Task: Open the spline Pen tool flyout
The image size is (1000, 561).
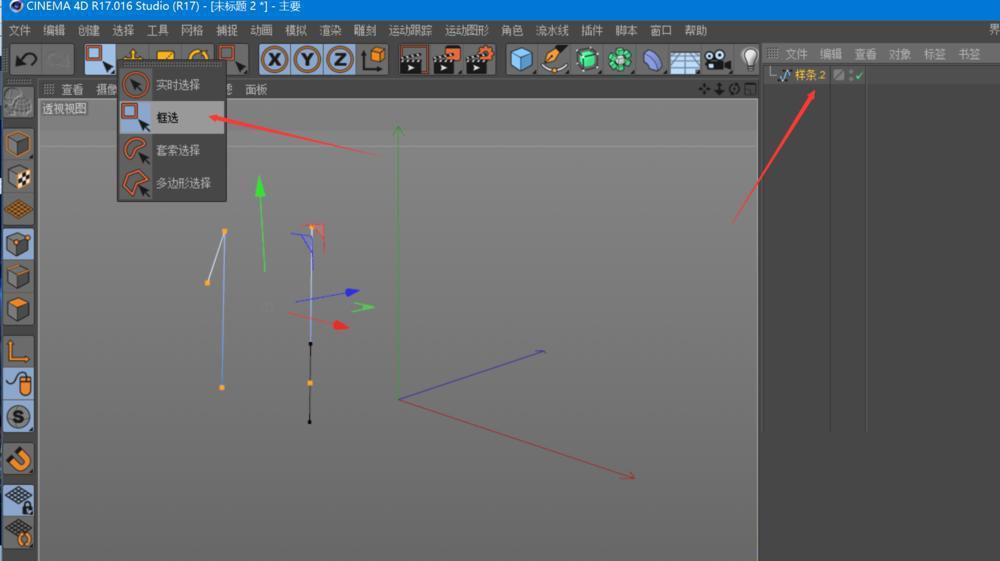Action: [x=554, y=60]
